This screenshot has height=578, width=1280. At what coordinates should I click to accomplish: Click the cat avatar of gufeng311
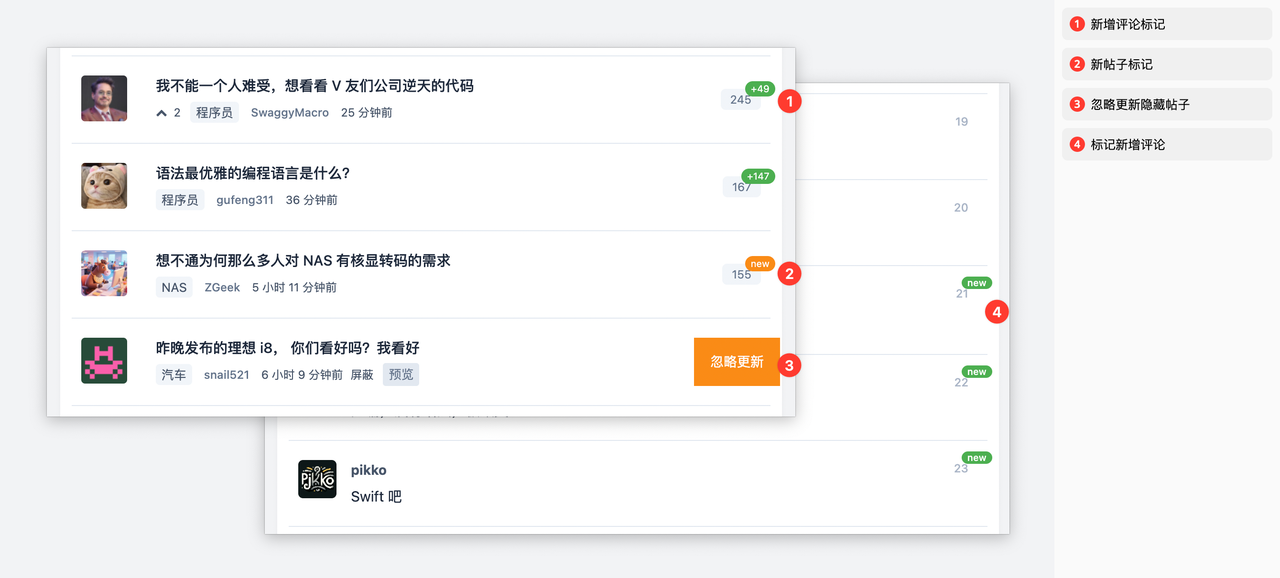point(104,186)
